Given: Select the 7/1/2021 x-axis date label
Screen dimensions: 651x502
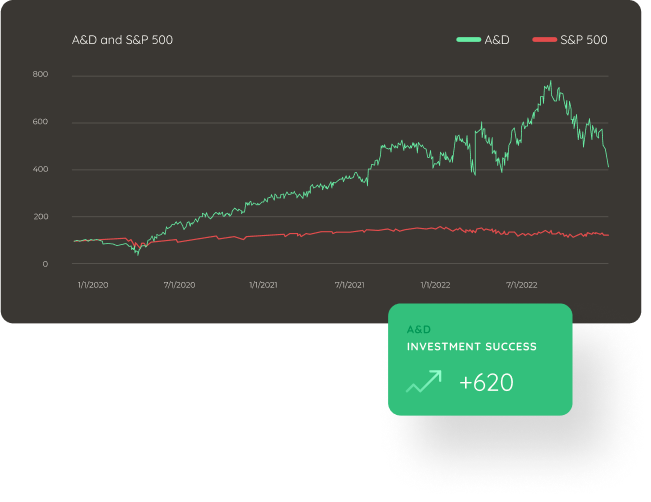Looking at the screenshot, I should [349, 285].
